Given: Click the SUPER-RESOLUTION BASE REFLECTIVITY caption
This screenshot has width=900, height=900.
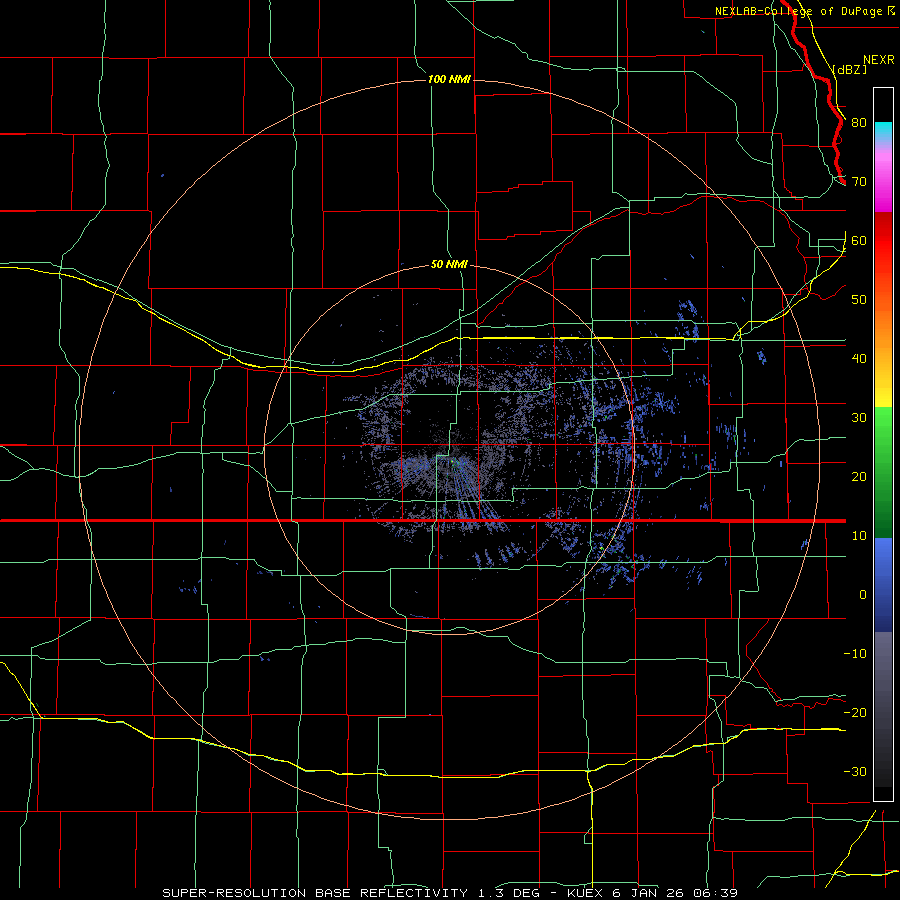Looking at the screenshot, I should (x=315, y=893).
